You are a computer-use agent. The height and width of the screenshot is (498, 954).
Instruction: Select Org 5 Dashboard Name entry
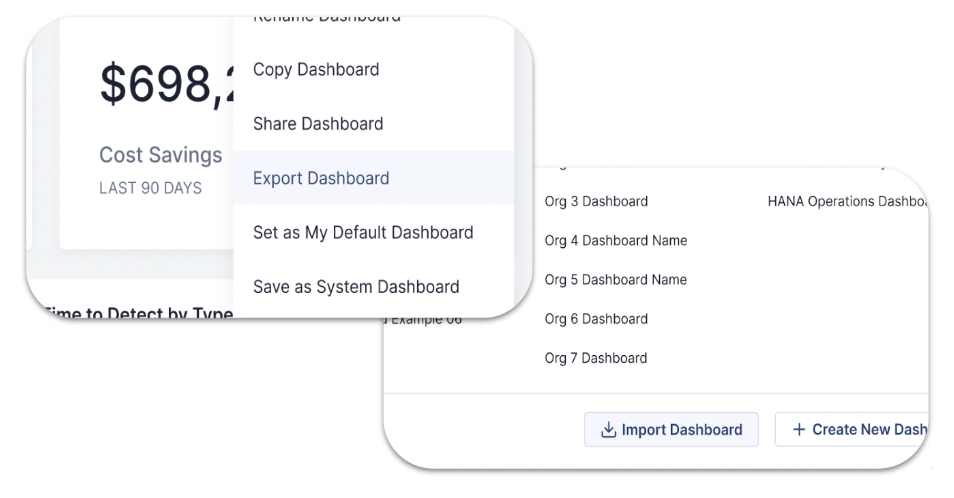pos(616,280)
